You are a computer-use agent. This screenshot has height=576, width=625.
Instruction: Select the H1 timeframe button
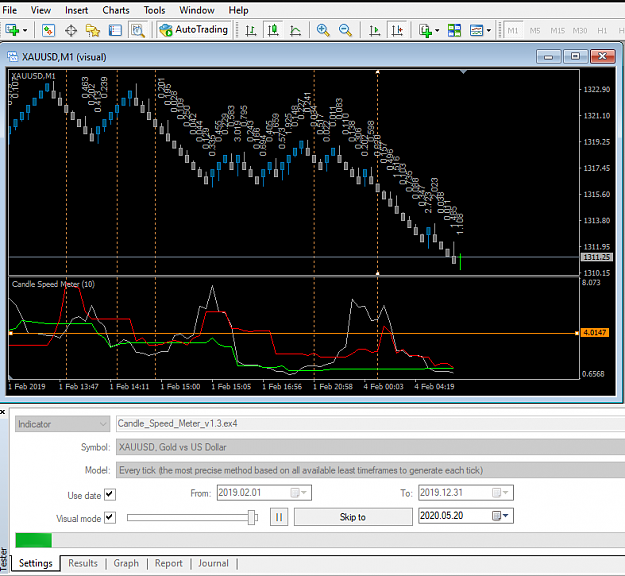(602, 30)
